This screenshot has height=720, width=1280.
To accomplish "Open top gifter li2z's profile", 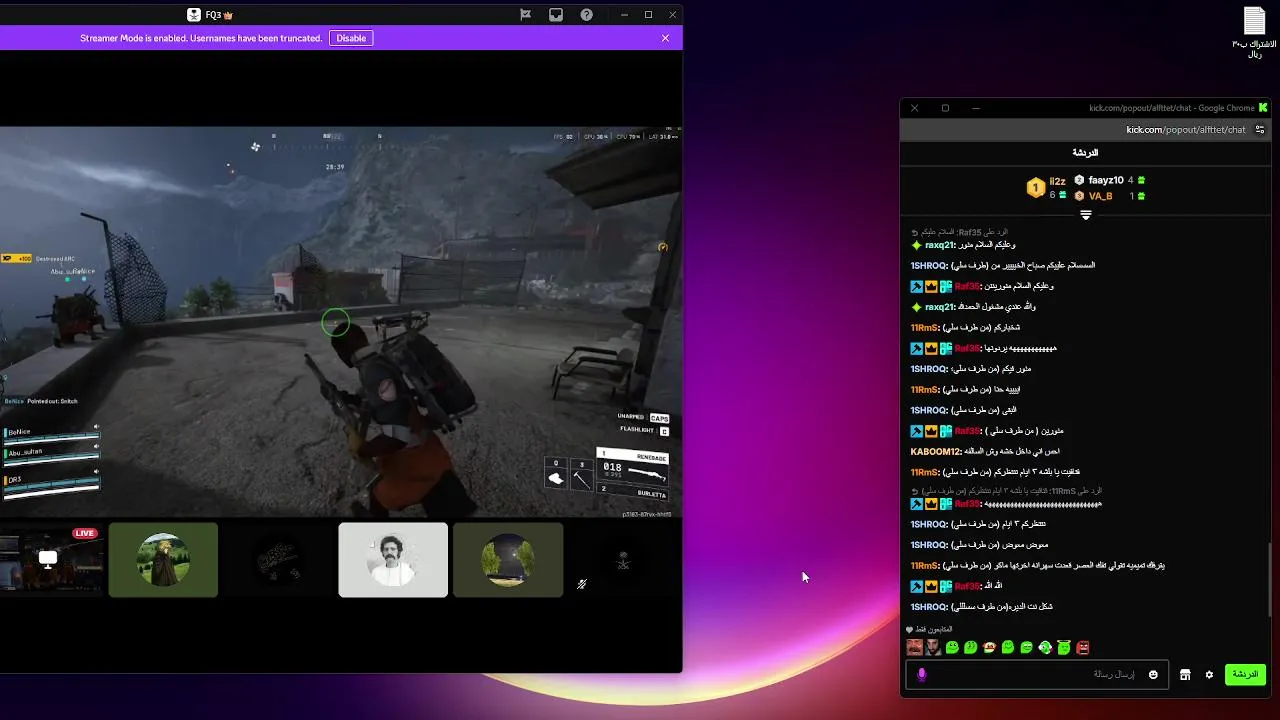I will pyautogui.click(x=1057, y=181).
